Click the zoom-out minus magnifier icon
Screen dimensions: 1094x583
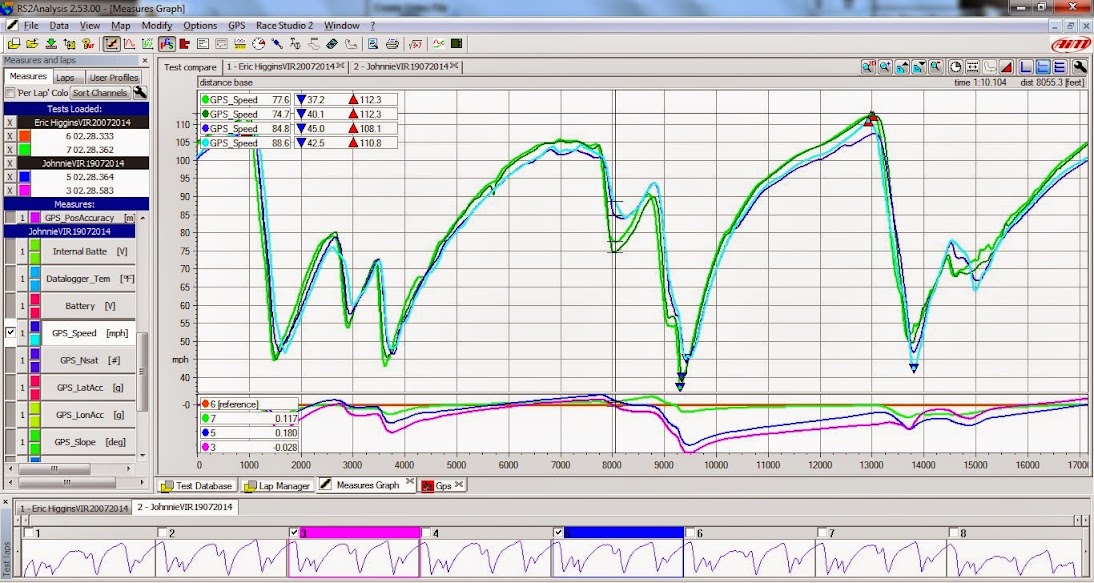pyautogui.click(x=936, y=67)
